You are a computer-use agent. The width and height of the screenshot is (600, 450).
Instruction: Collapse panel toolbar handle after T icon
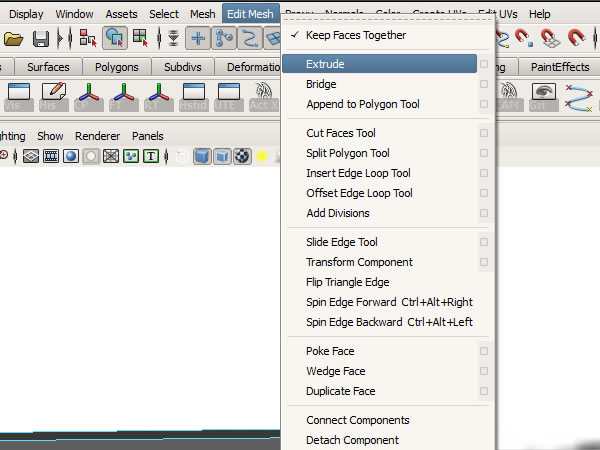click(x=166, y=156)
